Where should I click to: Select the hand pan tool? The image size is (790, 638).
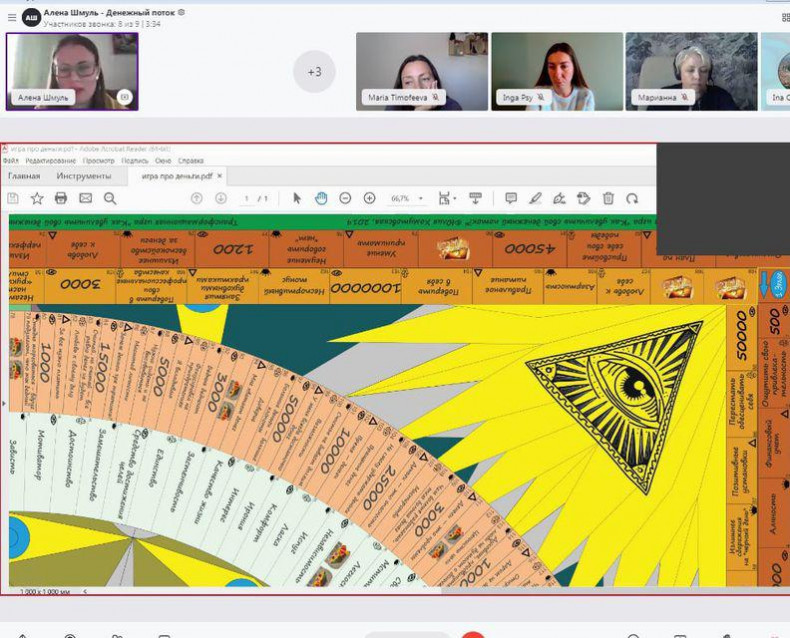click(x=321, y=198)
